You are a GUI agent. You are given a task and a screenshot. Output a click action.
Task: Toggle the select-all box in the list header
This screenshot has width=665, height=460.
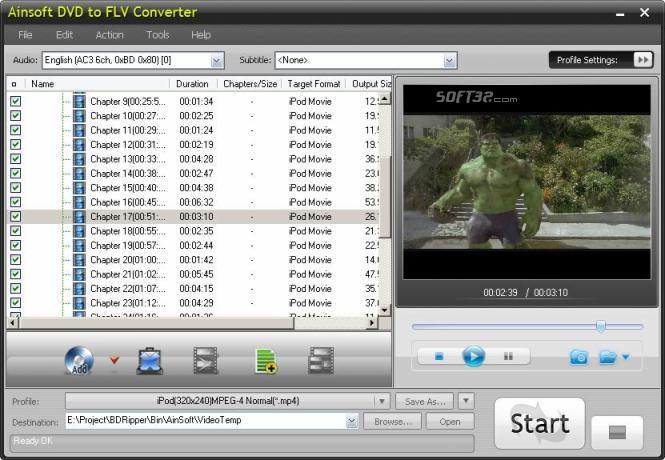point(14,84)
